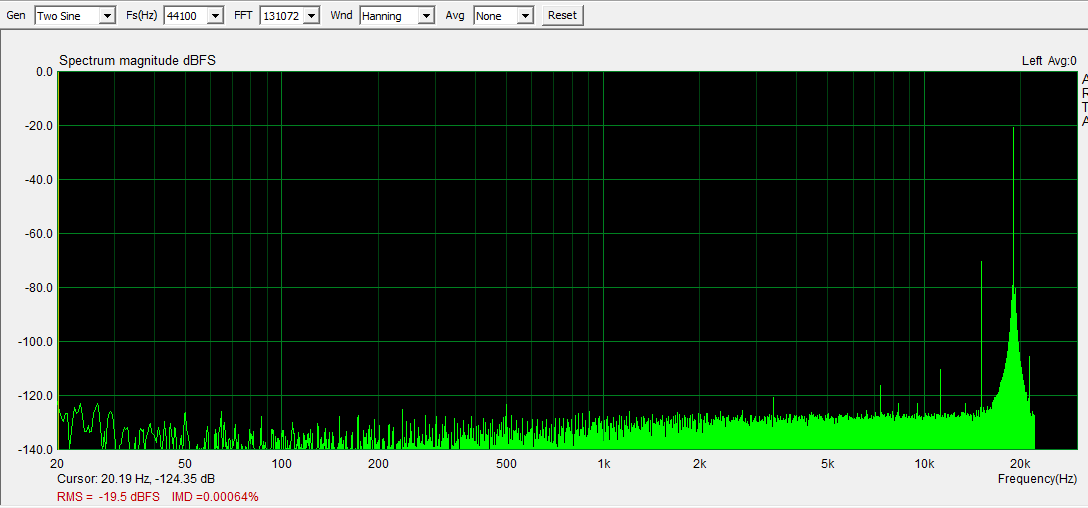
Task: Click the '500' frequency axis label
Action: pos(507,464)
